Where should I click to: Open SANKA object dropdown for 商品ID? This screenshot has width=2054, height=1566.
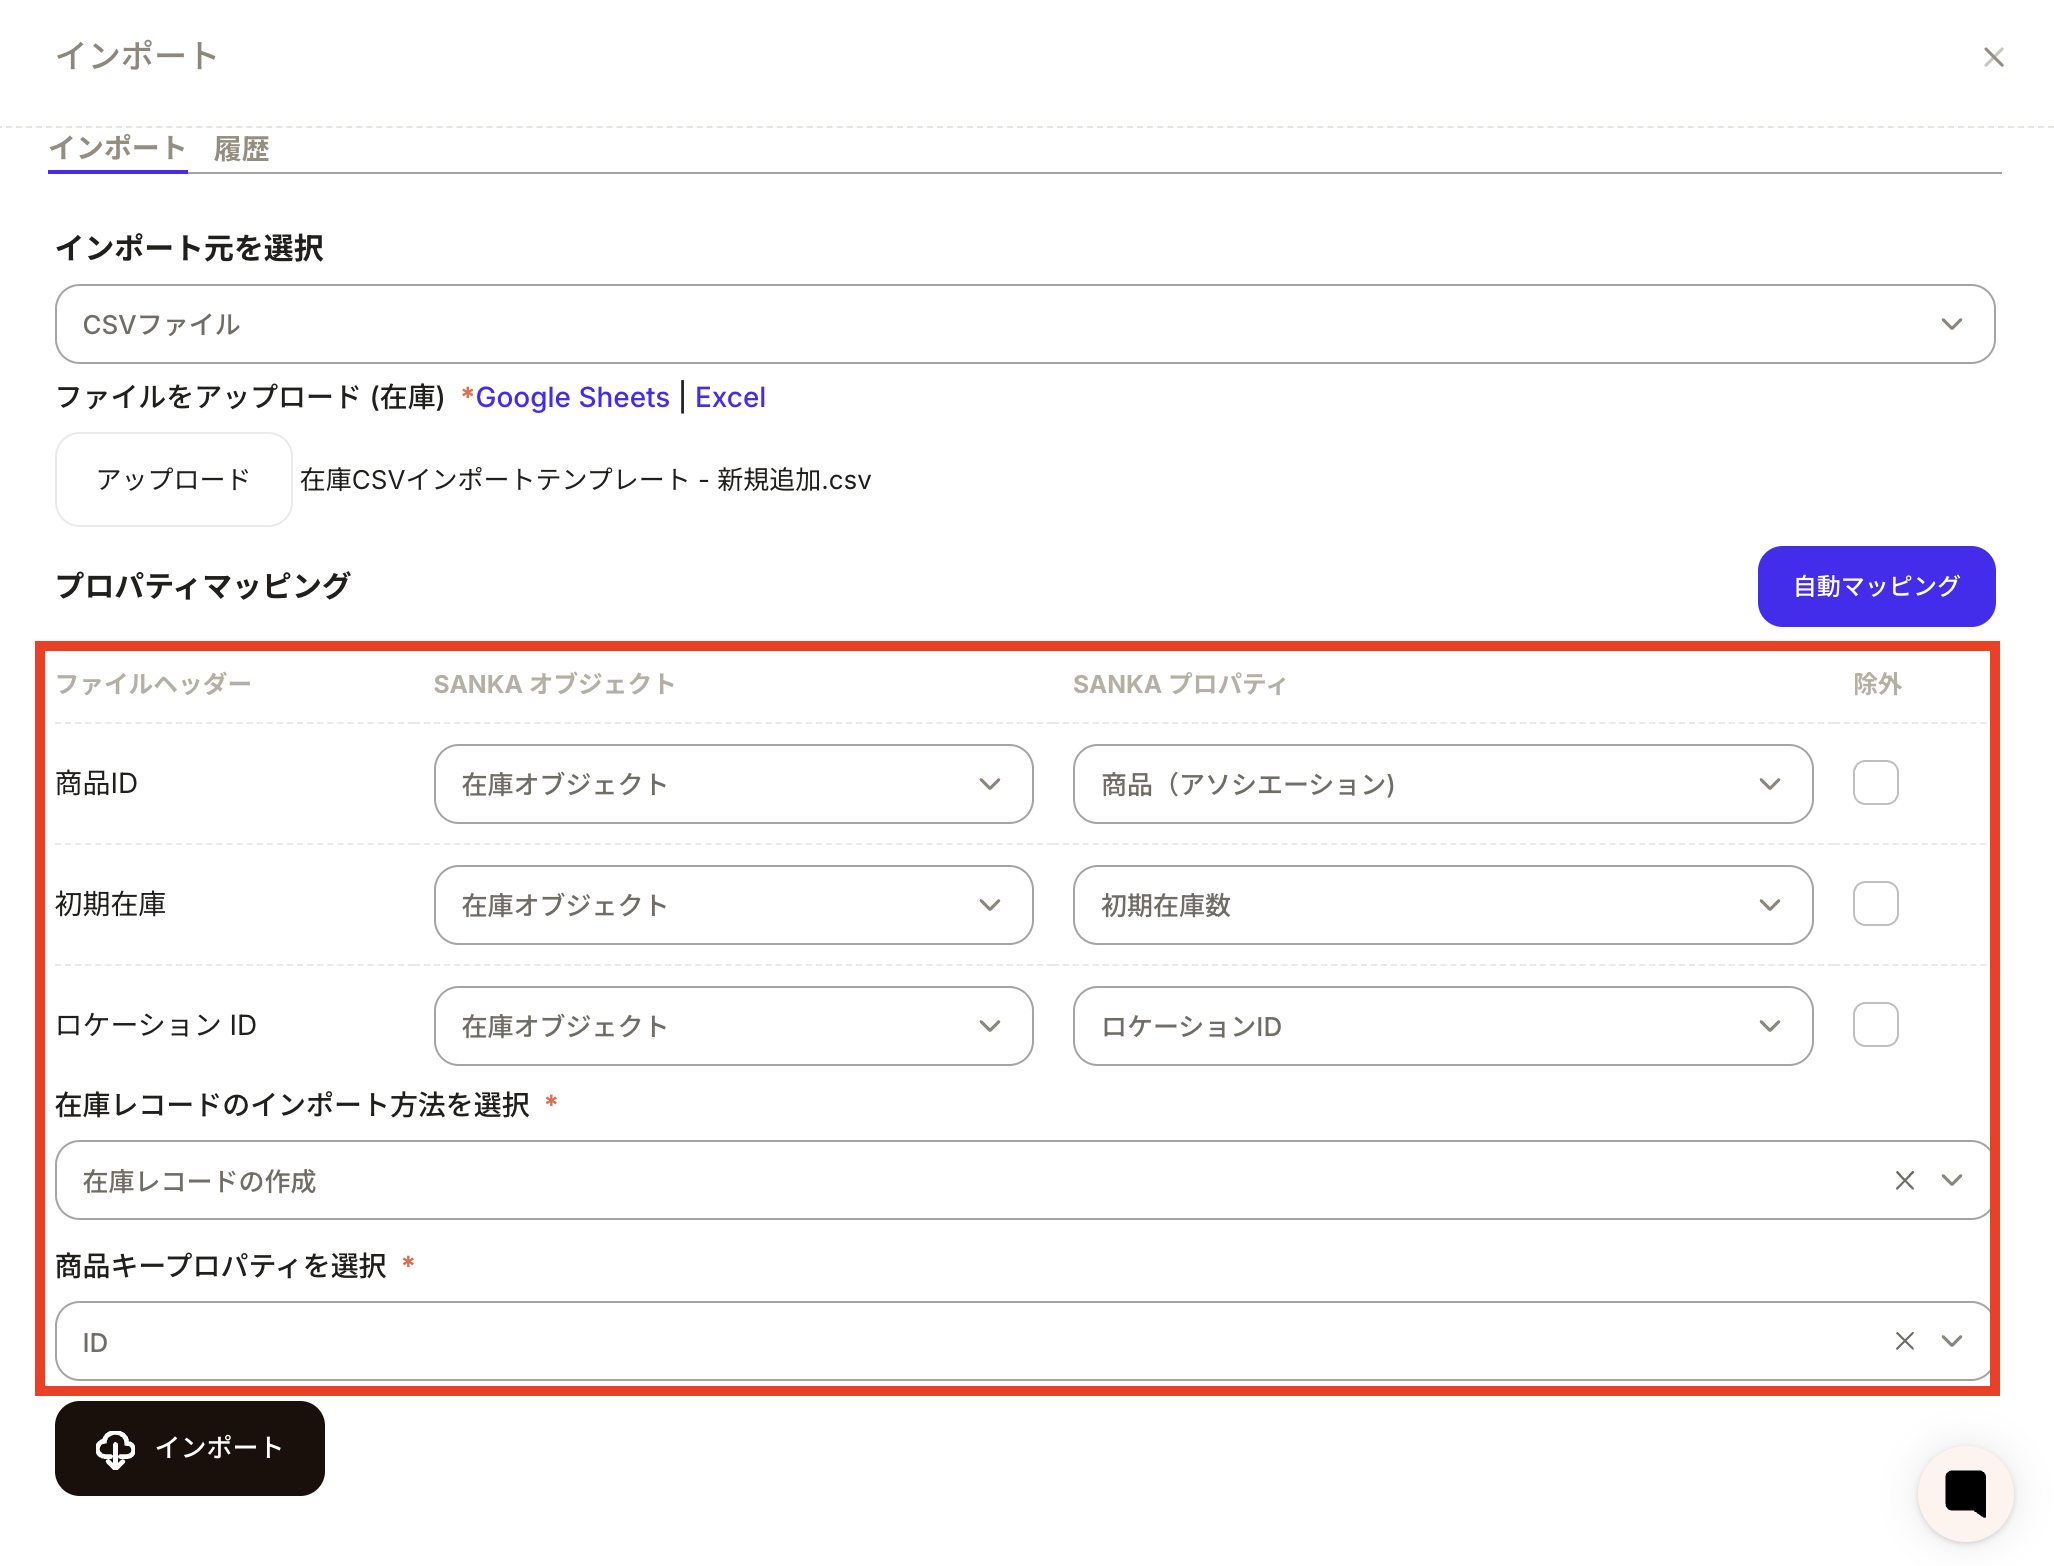click(x=733, y=784)
